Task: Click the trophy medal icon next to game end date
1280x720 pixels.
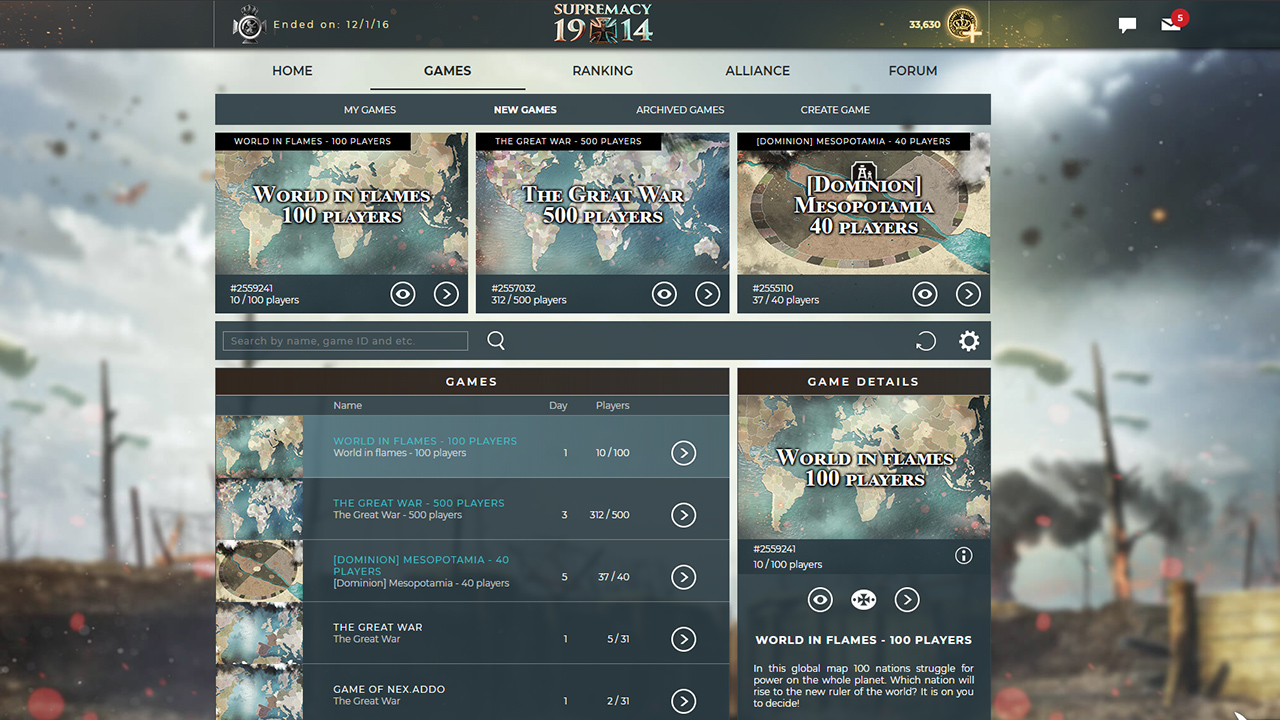Action: [x=249, y=24]
